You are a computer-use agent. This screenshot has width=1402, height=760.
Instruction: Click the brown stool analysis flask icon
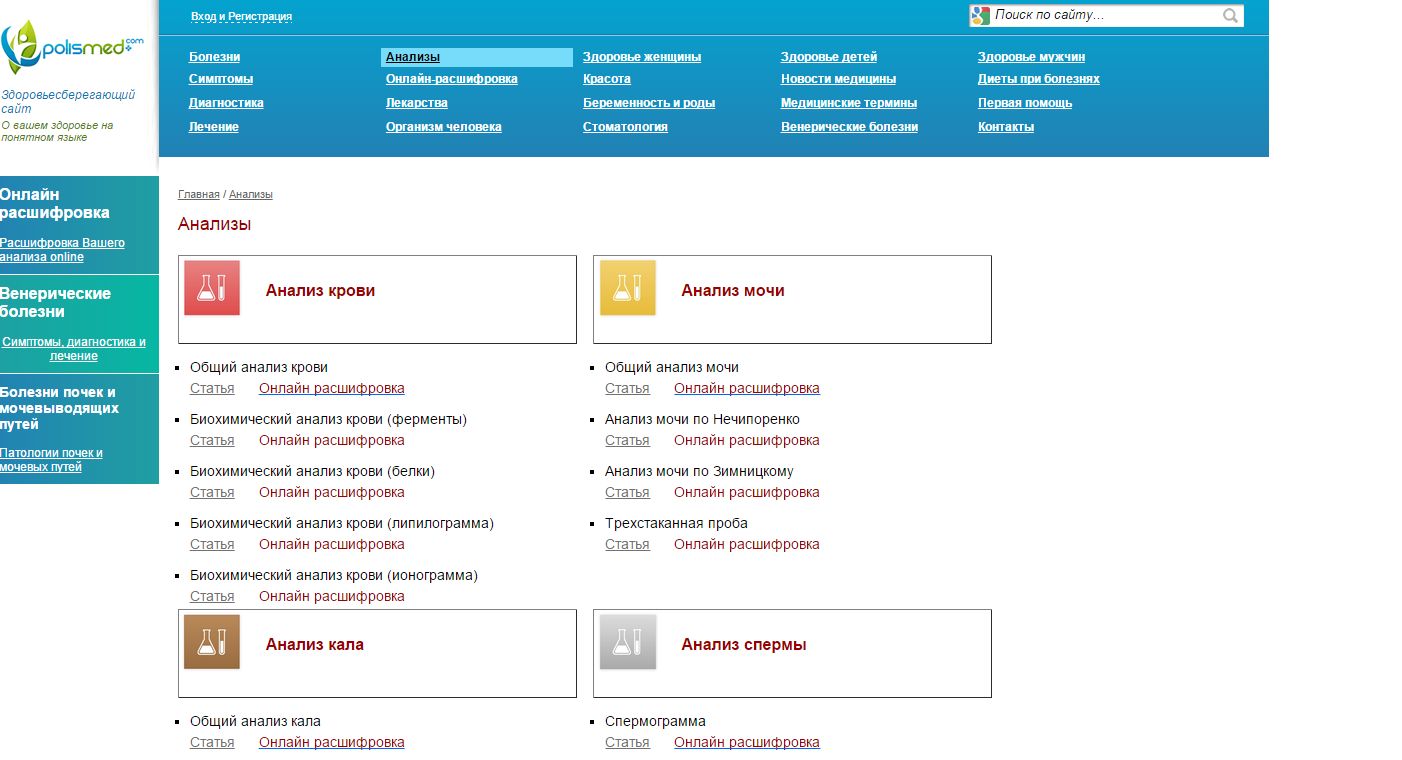[212, 642]
